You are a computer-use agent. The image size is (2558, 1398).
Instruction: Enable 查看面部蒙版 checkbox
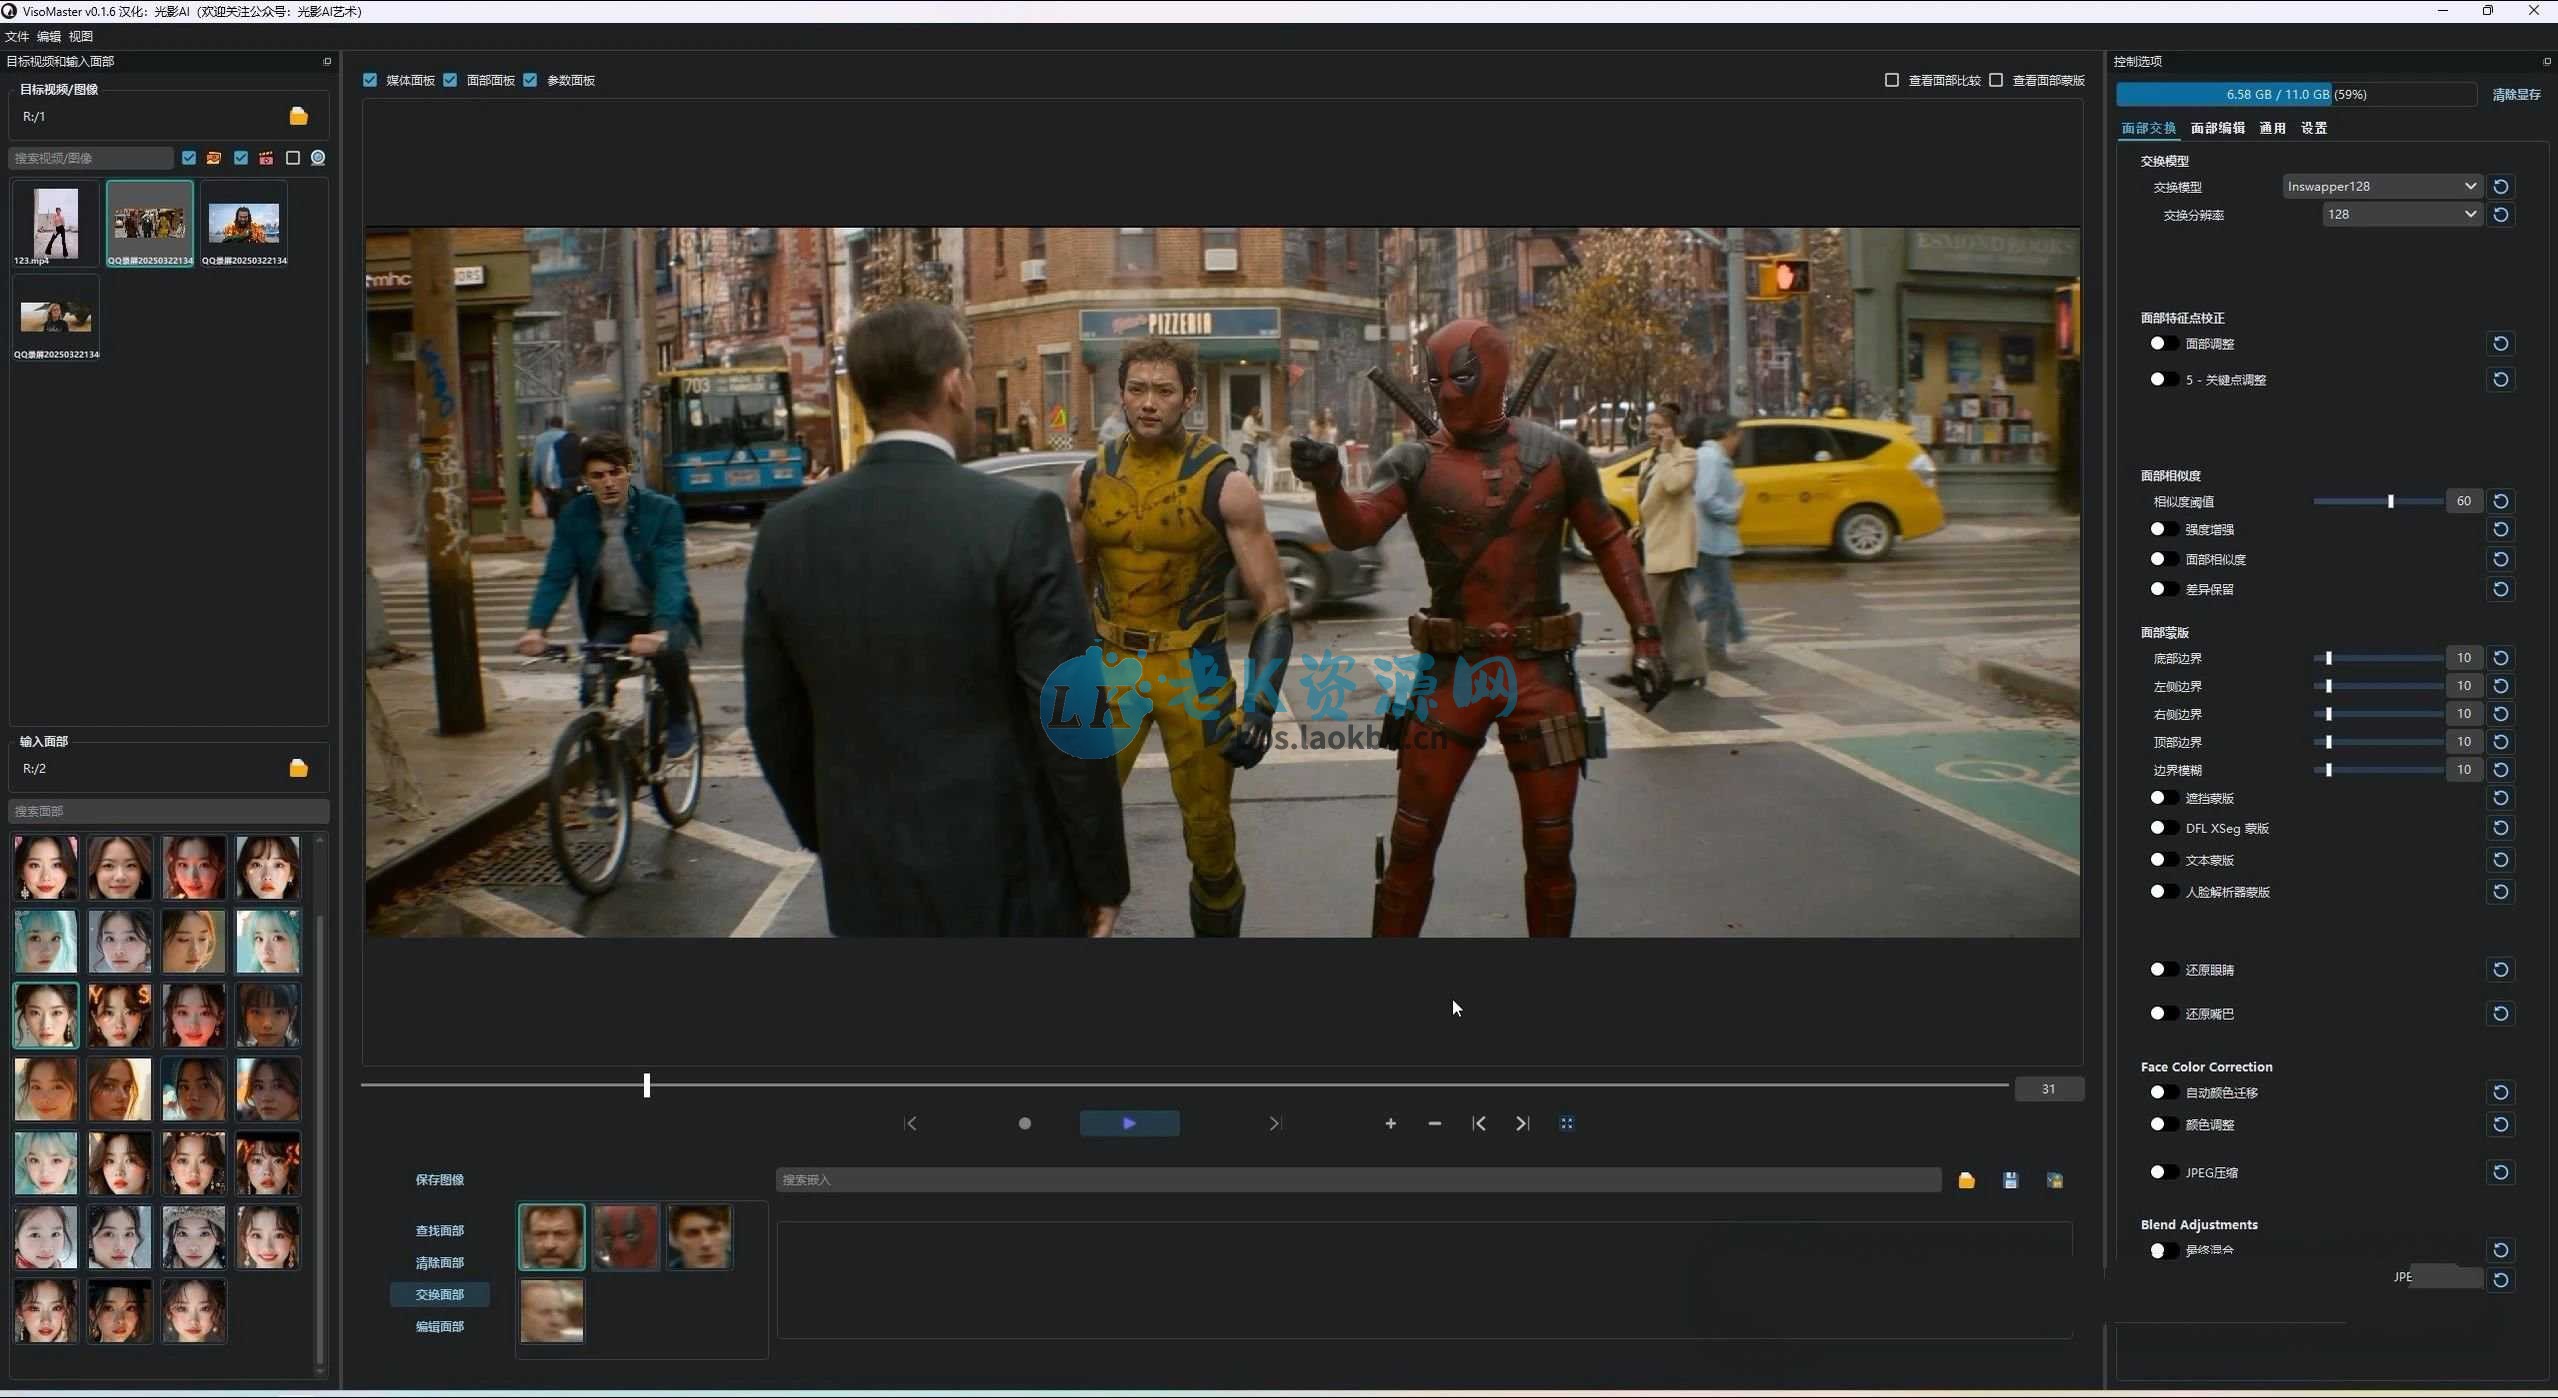(x=1996, y=80)
